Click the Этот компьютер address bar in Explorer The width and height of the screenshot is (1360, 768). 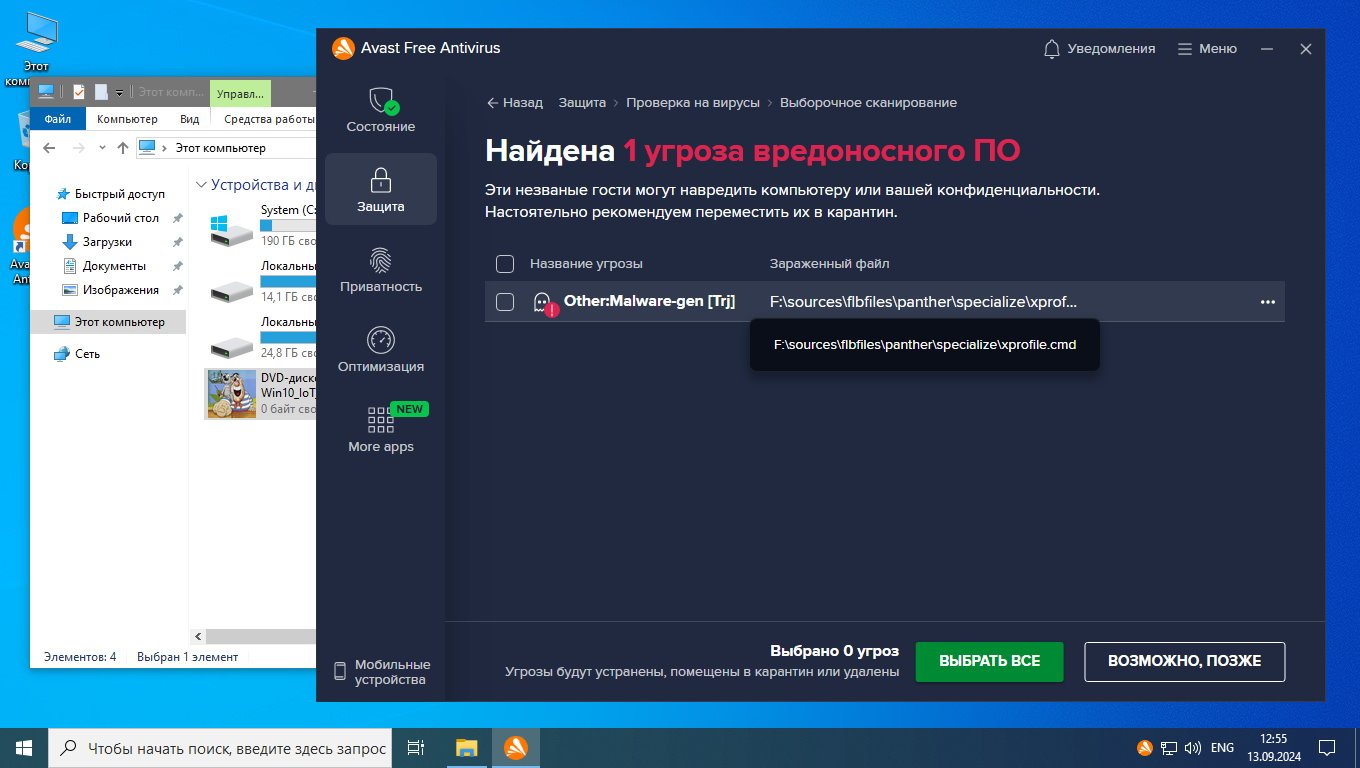pyautogui.click(x=226, y=148)
